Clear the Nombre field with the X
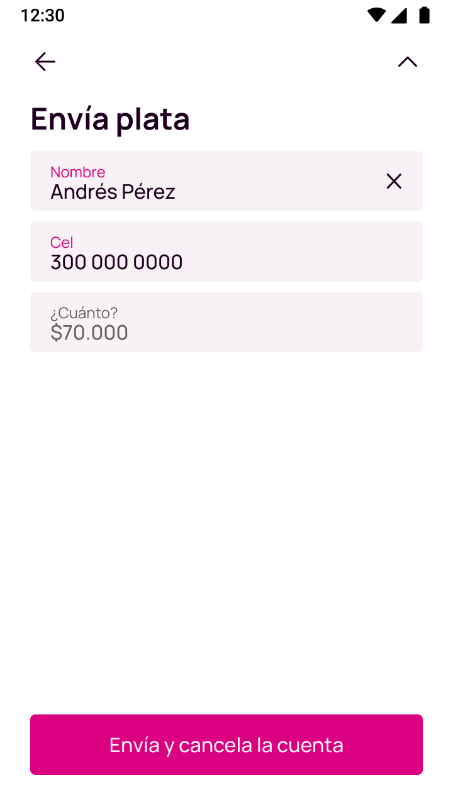This screenshot has width=453, height=805. click(394, 181)
